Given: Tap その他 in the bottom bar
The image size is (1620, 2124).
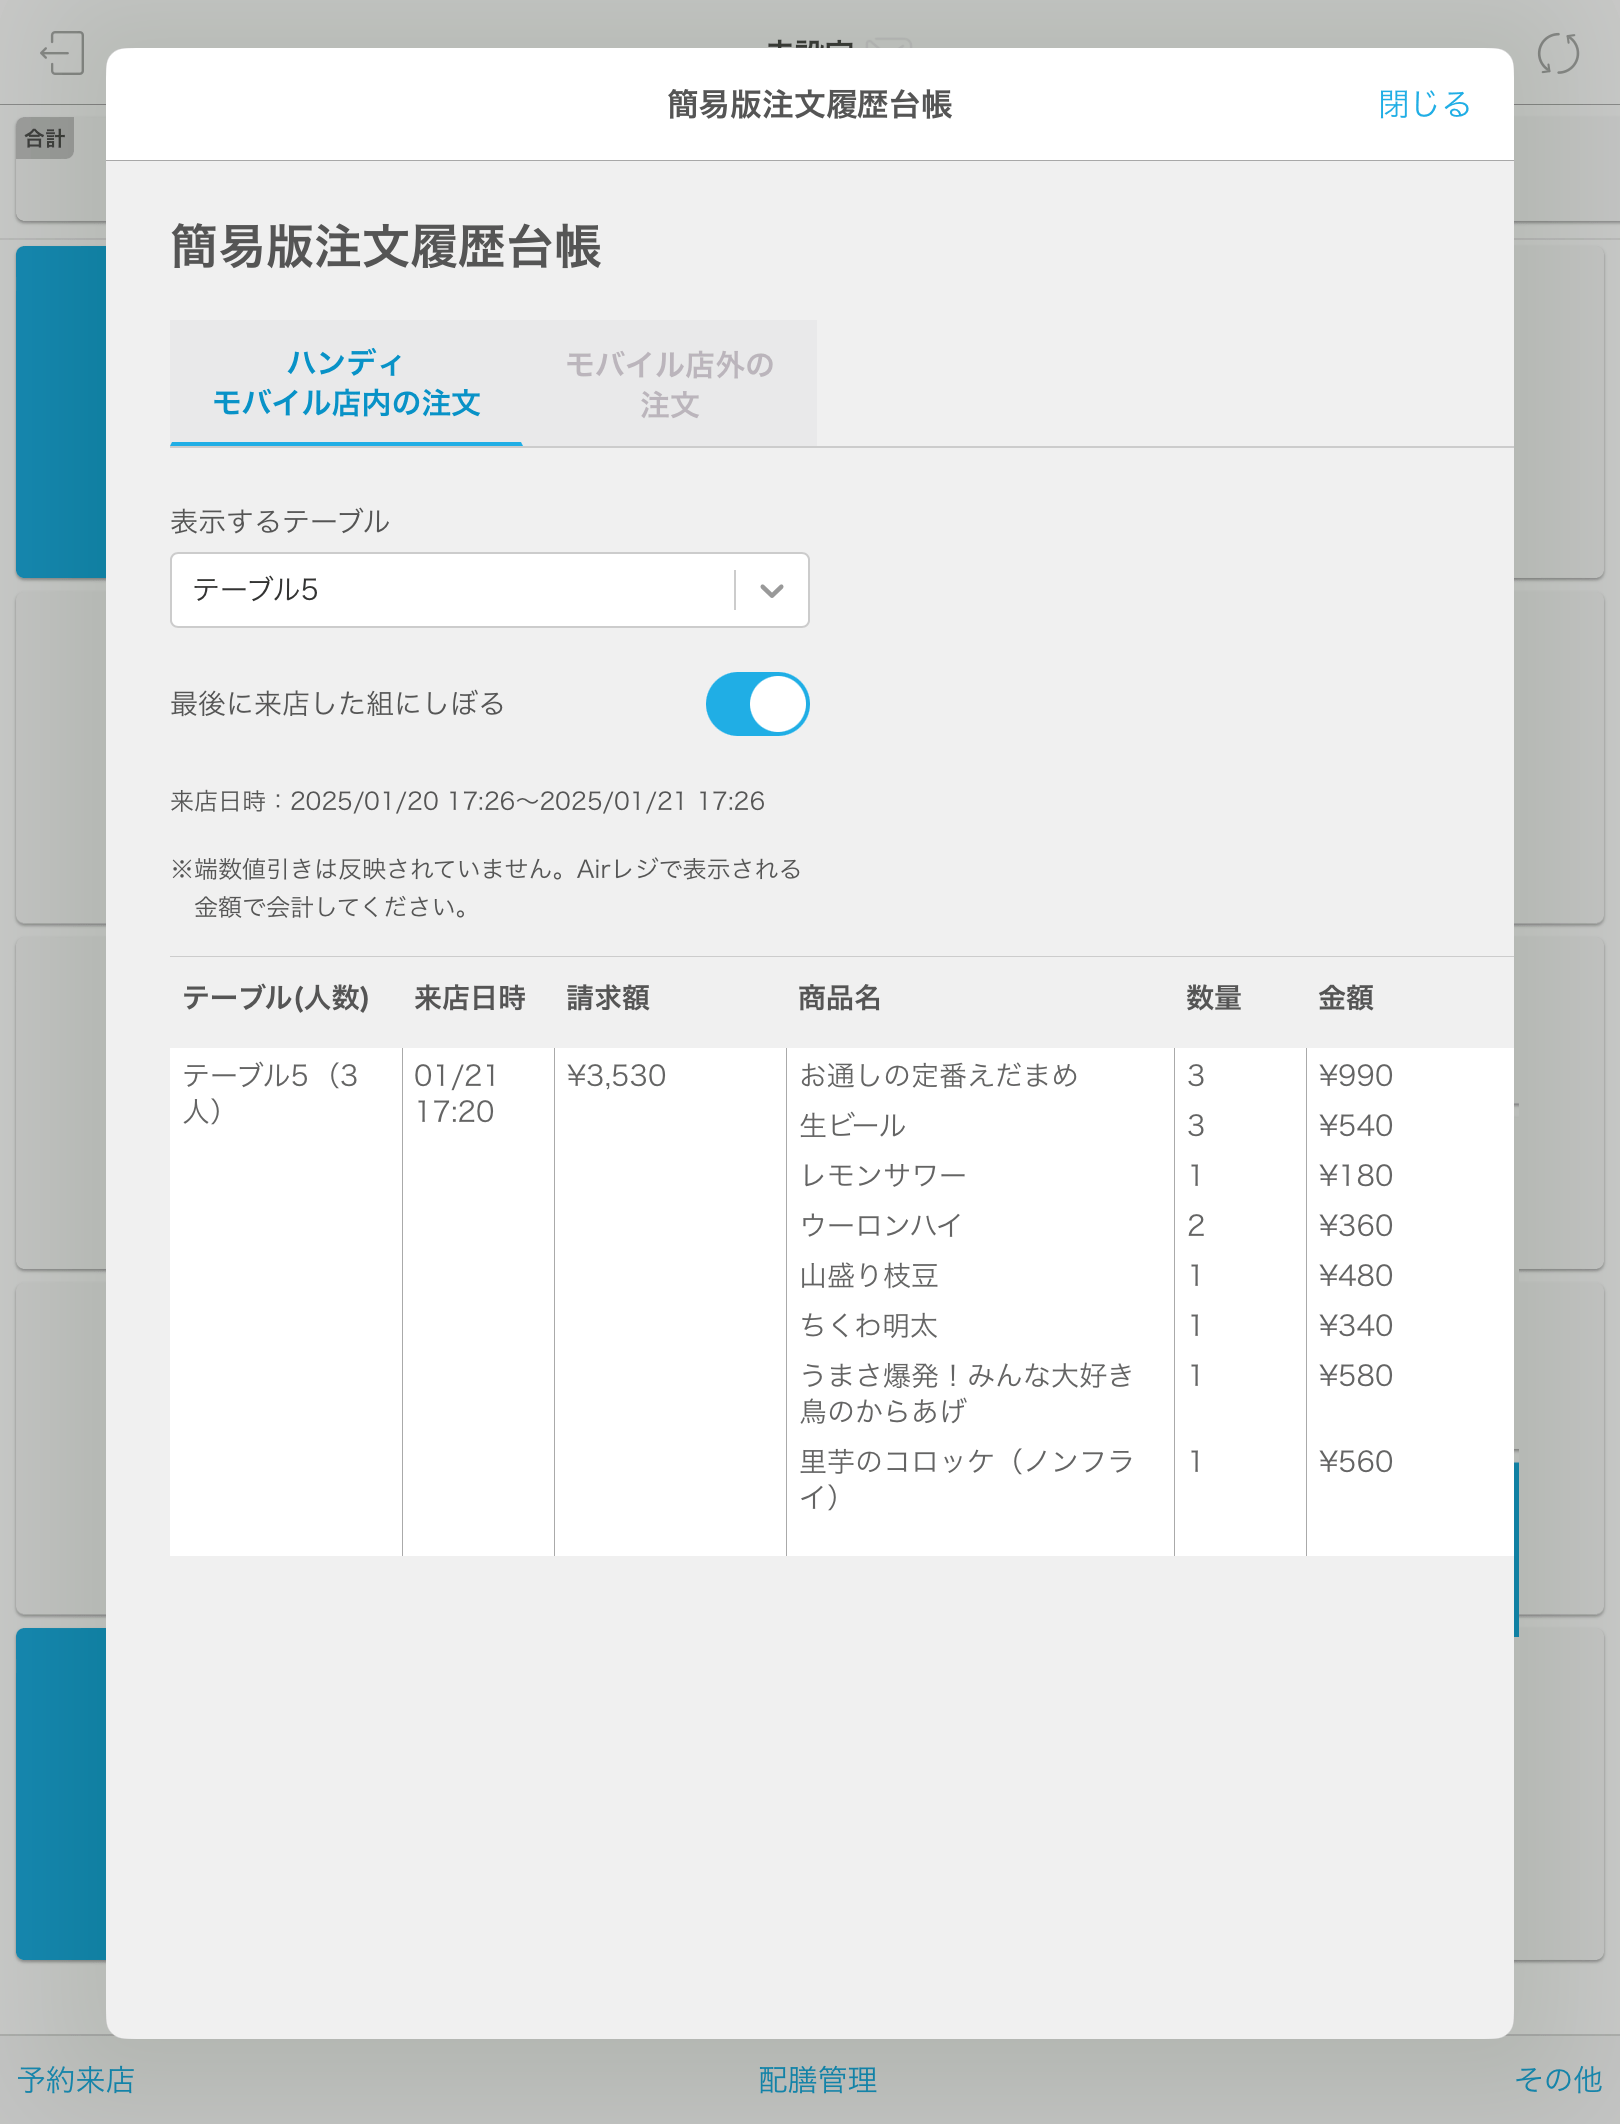Looking at the screenshot, I should tap(1558, 2079).
